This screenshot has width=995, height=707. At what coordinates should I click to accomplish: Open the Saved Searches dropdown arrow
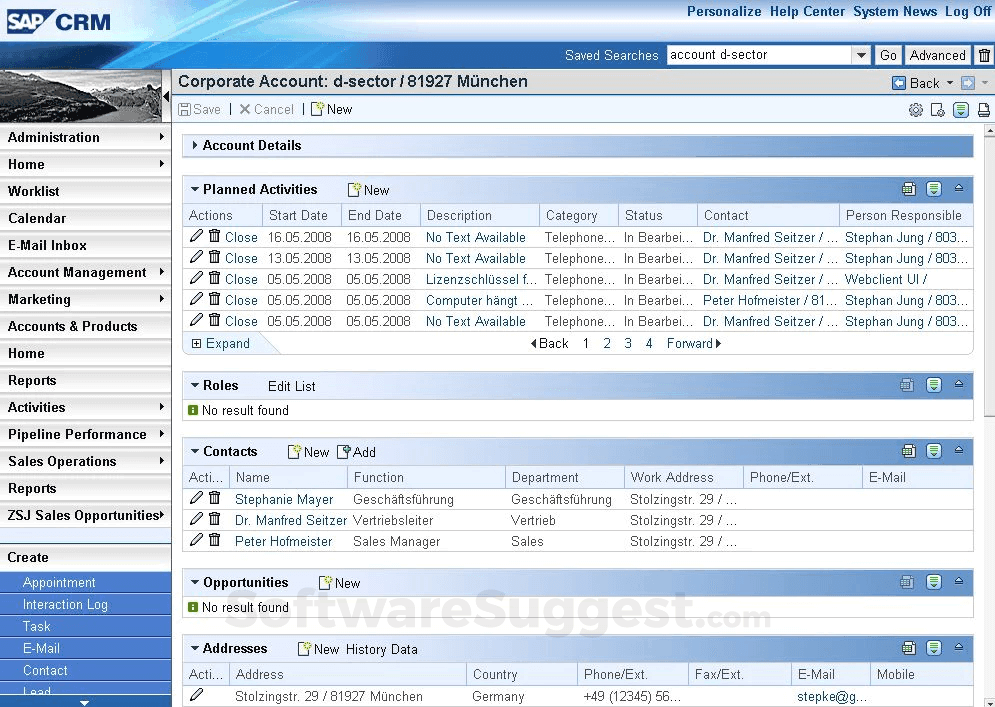click(860, 55)
